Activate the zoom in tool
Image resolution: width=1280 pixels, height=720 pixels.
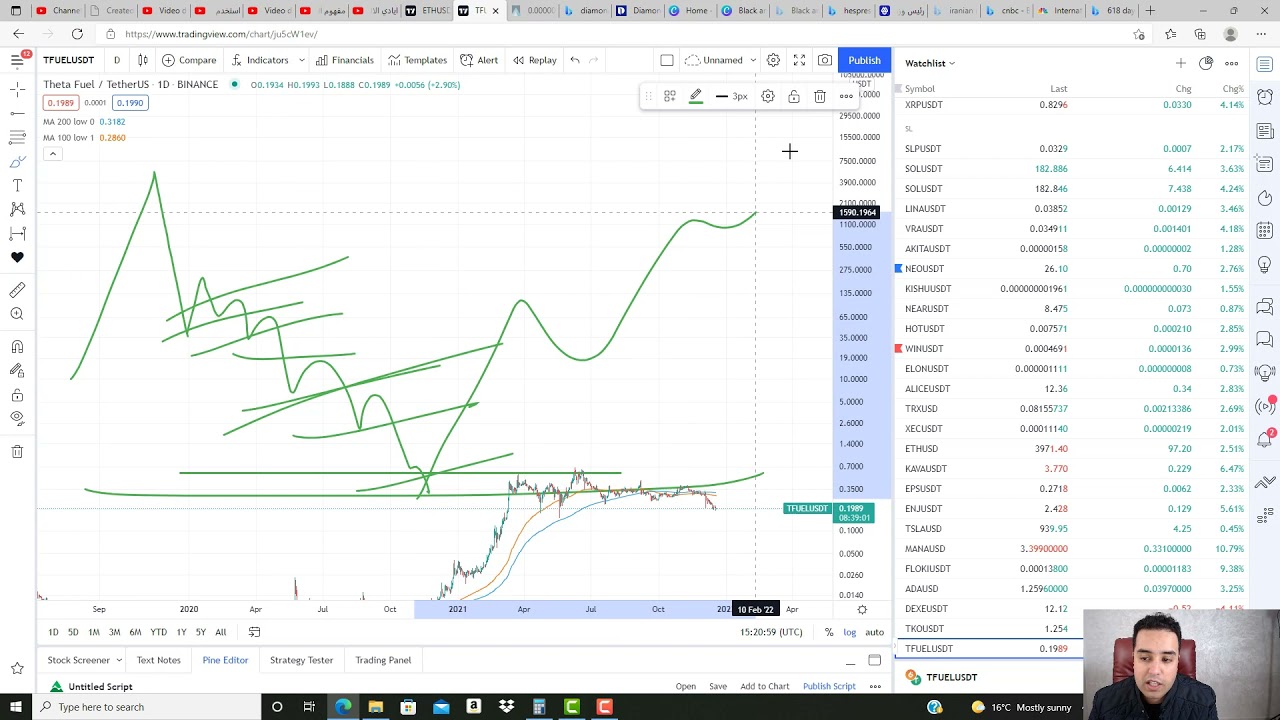click(17, 314)
